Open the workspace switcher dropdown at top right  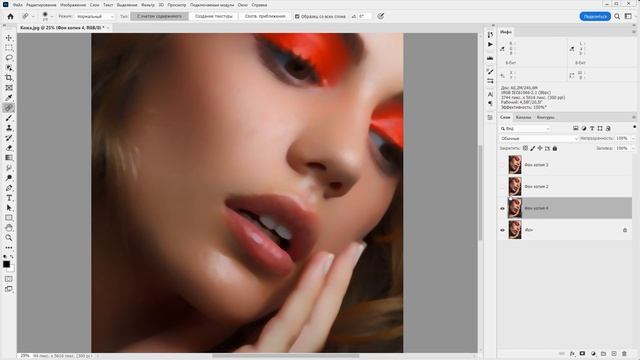(628, 16)
